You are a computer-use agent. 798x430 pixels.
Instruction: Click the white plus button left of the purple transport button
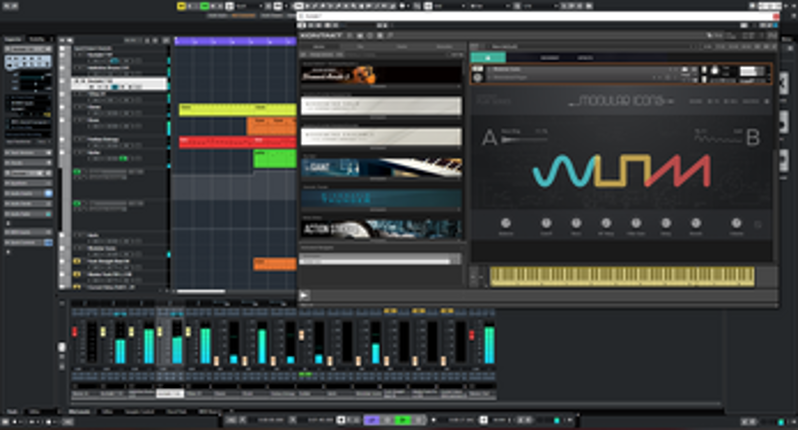click(341, 420)
